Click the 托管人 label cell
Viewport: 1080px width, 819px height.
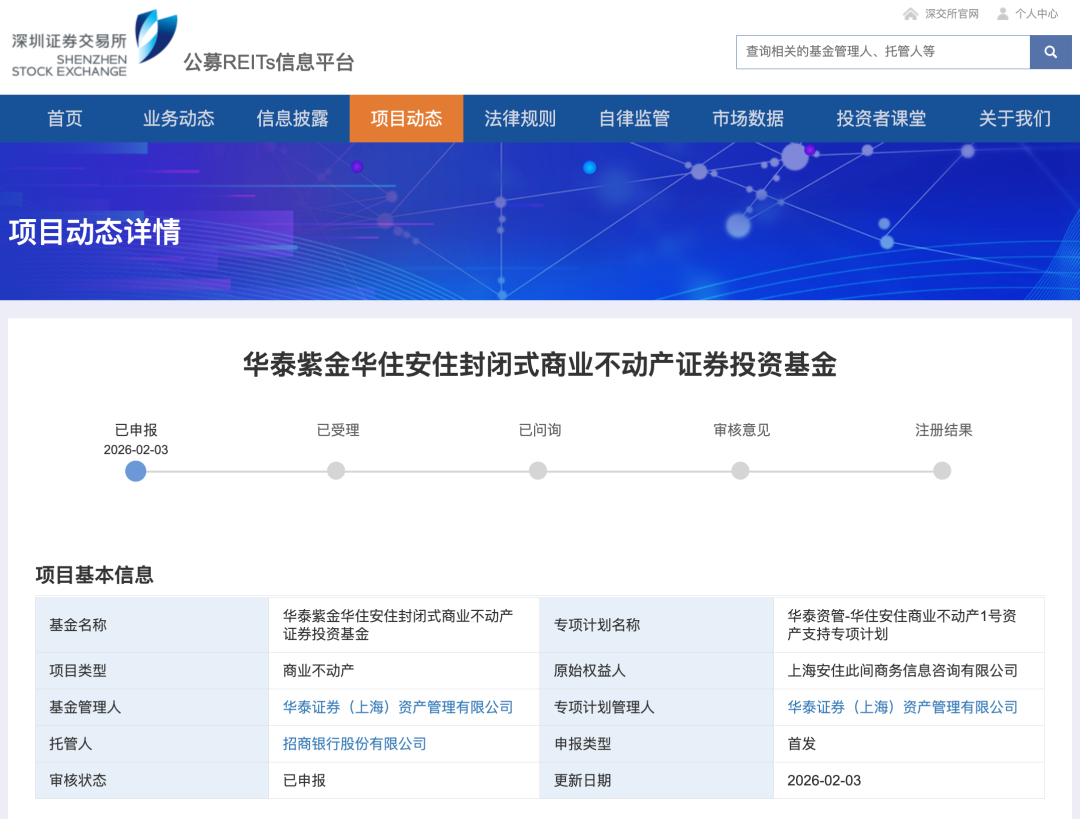tap(152, 744)
